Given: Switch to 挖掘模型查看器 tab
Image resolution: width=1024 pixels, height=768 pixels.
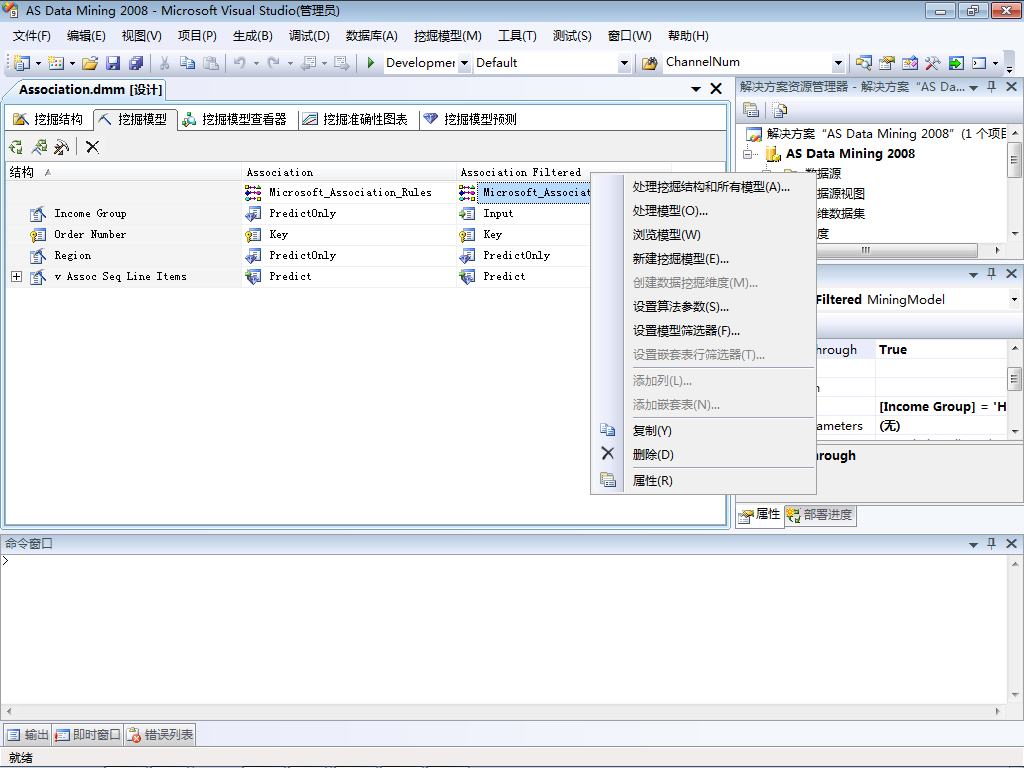Looking at the screenshot, I should tap(235, 119).
